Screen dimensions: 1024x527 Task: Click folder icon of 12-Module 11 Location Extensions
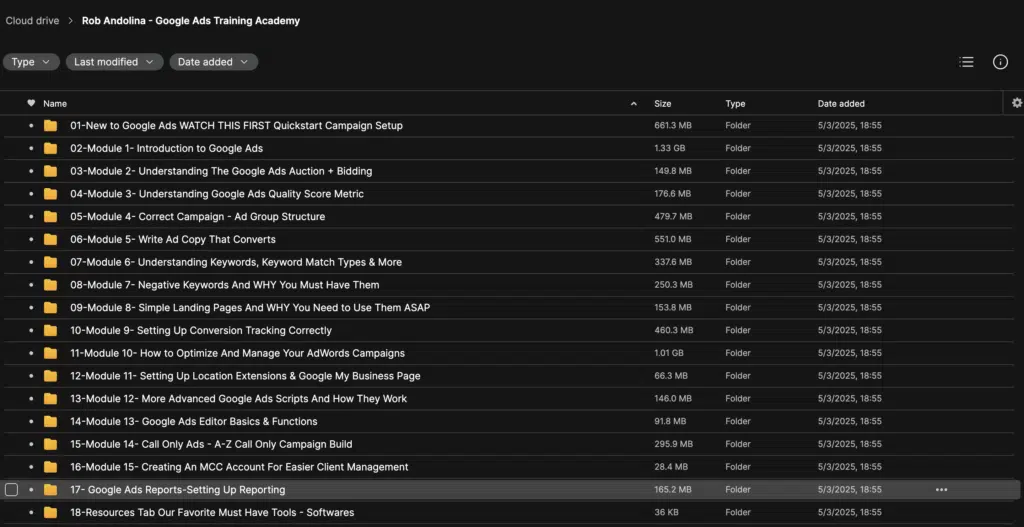(x=50, y=376)
